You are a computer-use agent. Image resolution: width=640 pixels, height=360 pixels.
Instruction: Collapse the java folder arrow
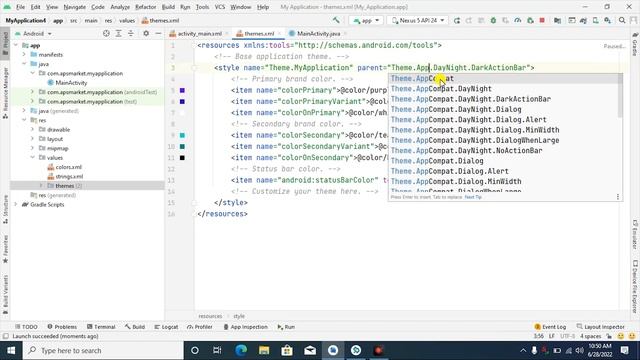coord(24,64)
